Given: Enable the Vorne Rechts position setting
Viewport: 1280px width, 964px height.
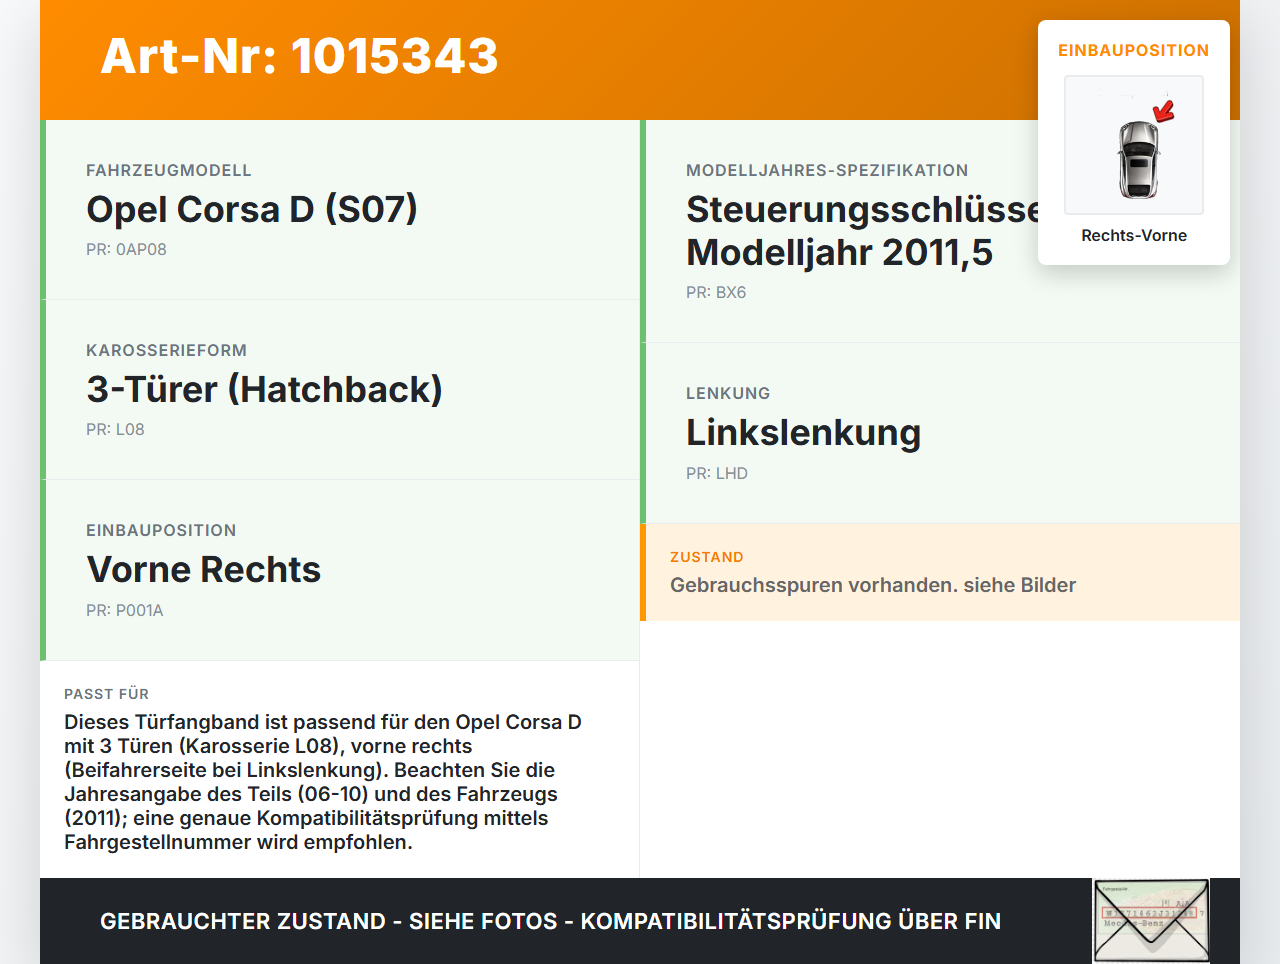Looking at the screenshot, I should tap(204, 569).
